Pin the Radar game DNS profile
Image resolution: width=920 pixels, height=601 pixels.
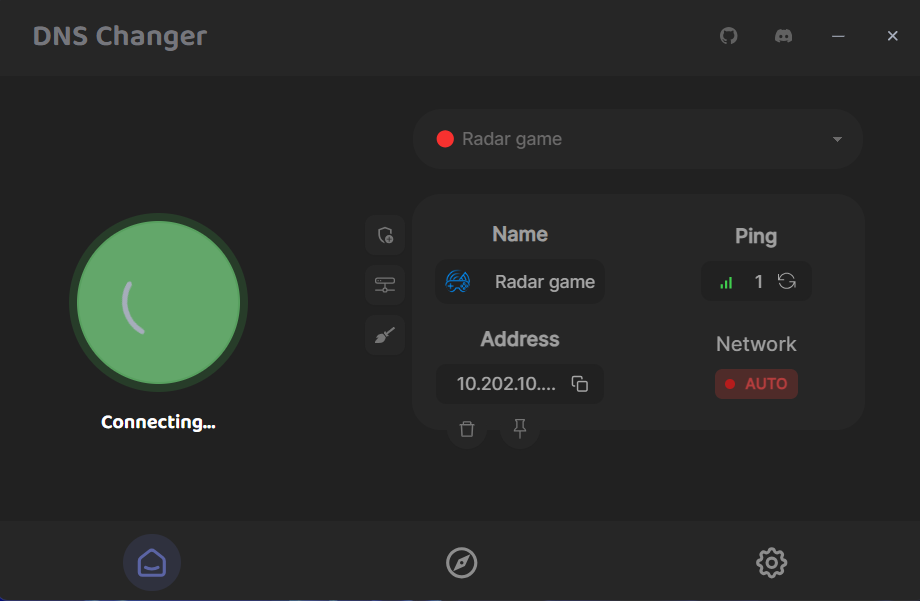pyautogui.click(x=519, y=428)
